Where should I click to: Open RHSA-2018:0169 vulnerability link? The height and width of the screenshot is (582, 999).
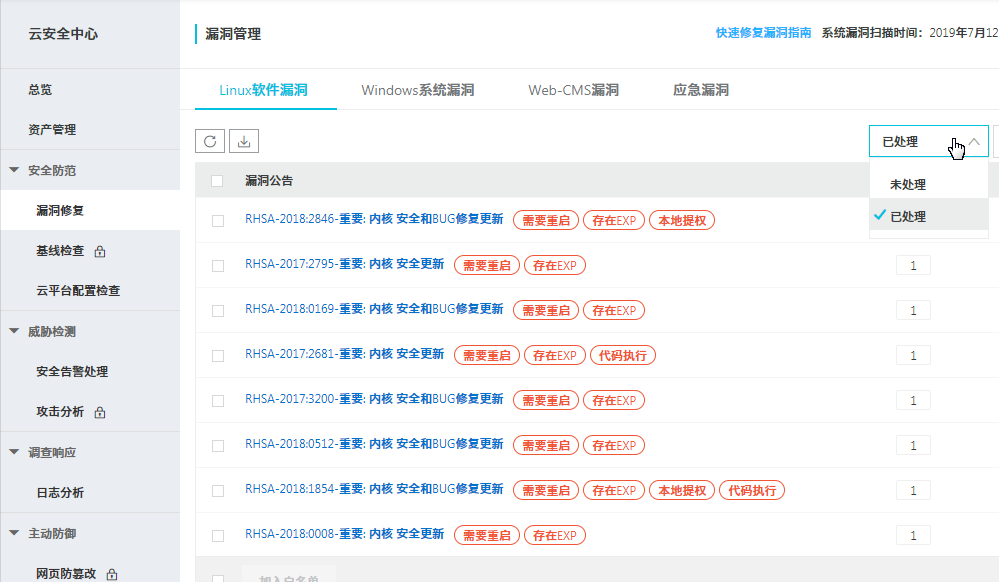pos(374,309)
